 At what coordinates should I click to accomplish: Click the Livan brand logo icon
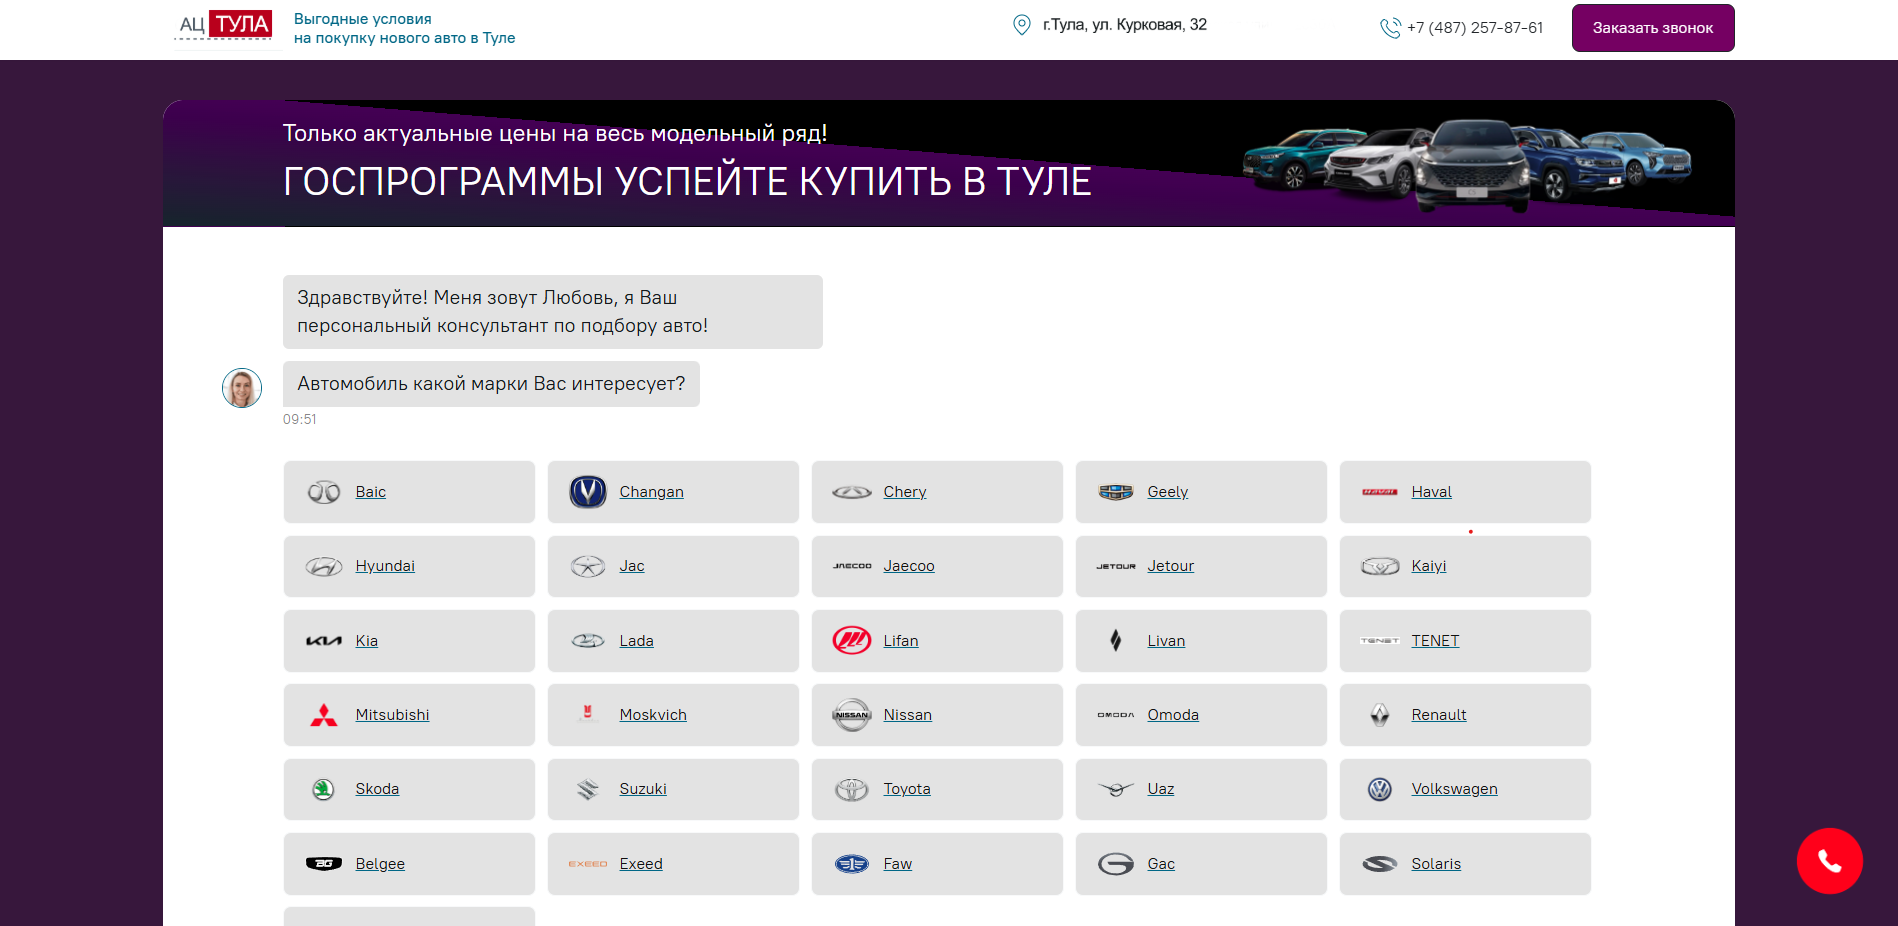click(1116, 641)
